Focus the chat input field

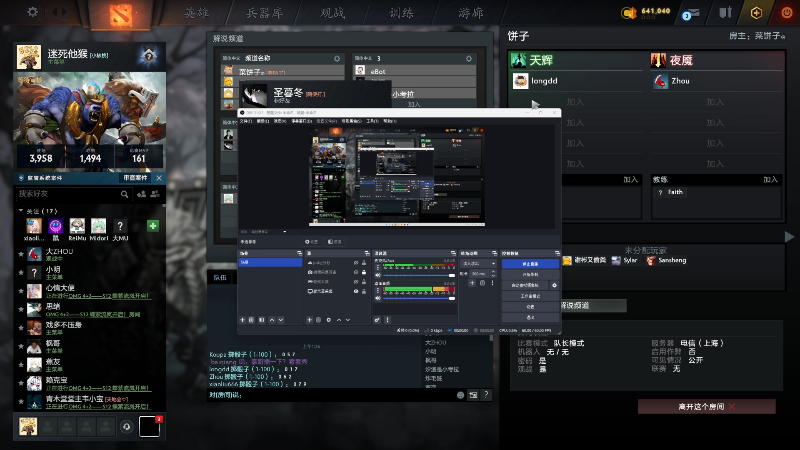click(x=332, y=395)
